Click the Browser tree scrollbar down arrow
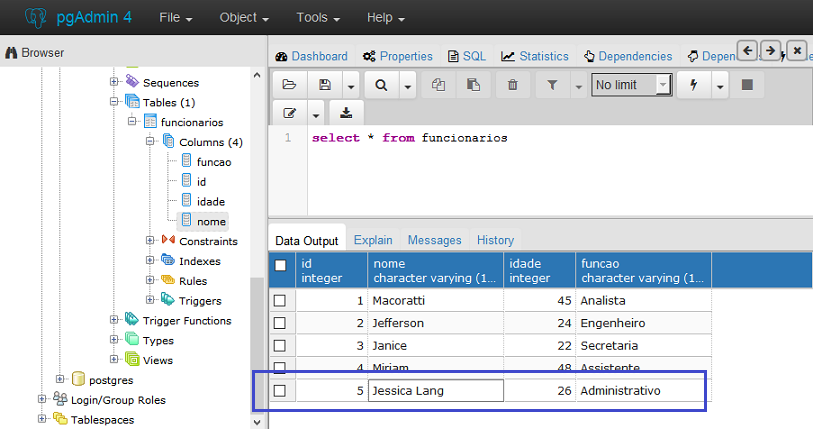The width and height of the screenshot is (813, 429). click(x=257, y=422)
